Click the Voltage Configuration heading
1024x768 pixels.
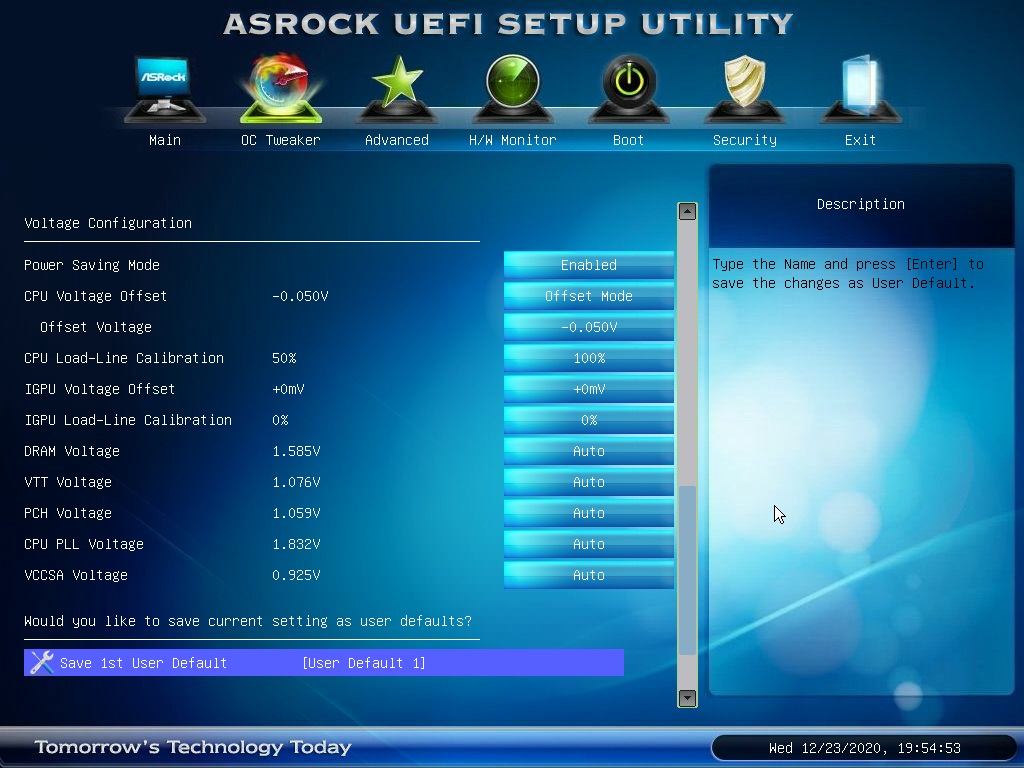pos(108,223)
